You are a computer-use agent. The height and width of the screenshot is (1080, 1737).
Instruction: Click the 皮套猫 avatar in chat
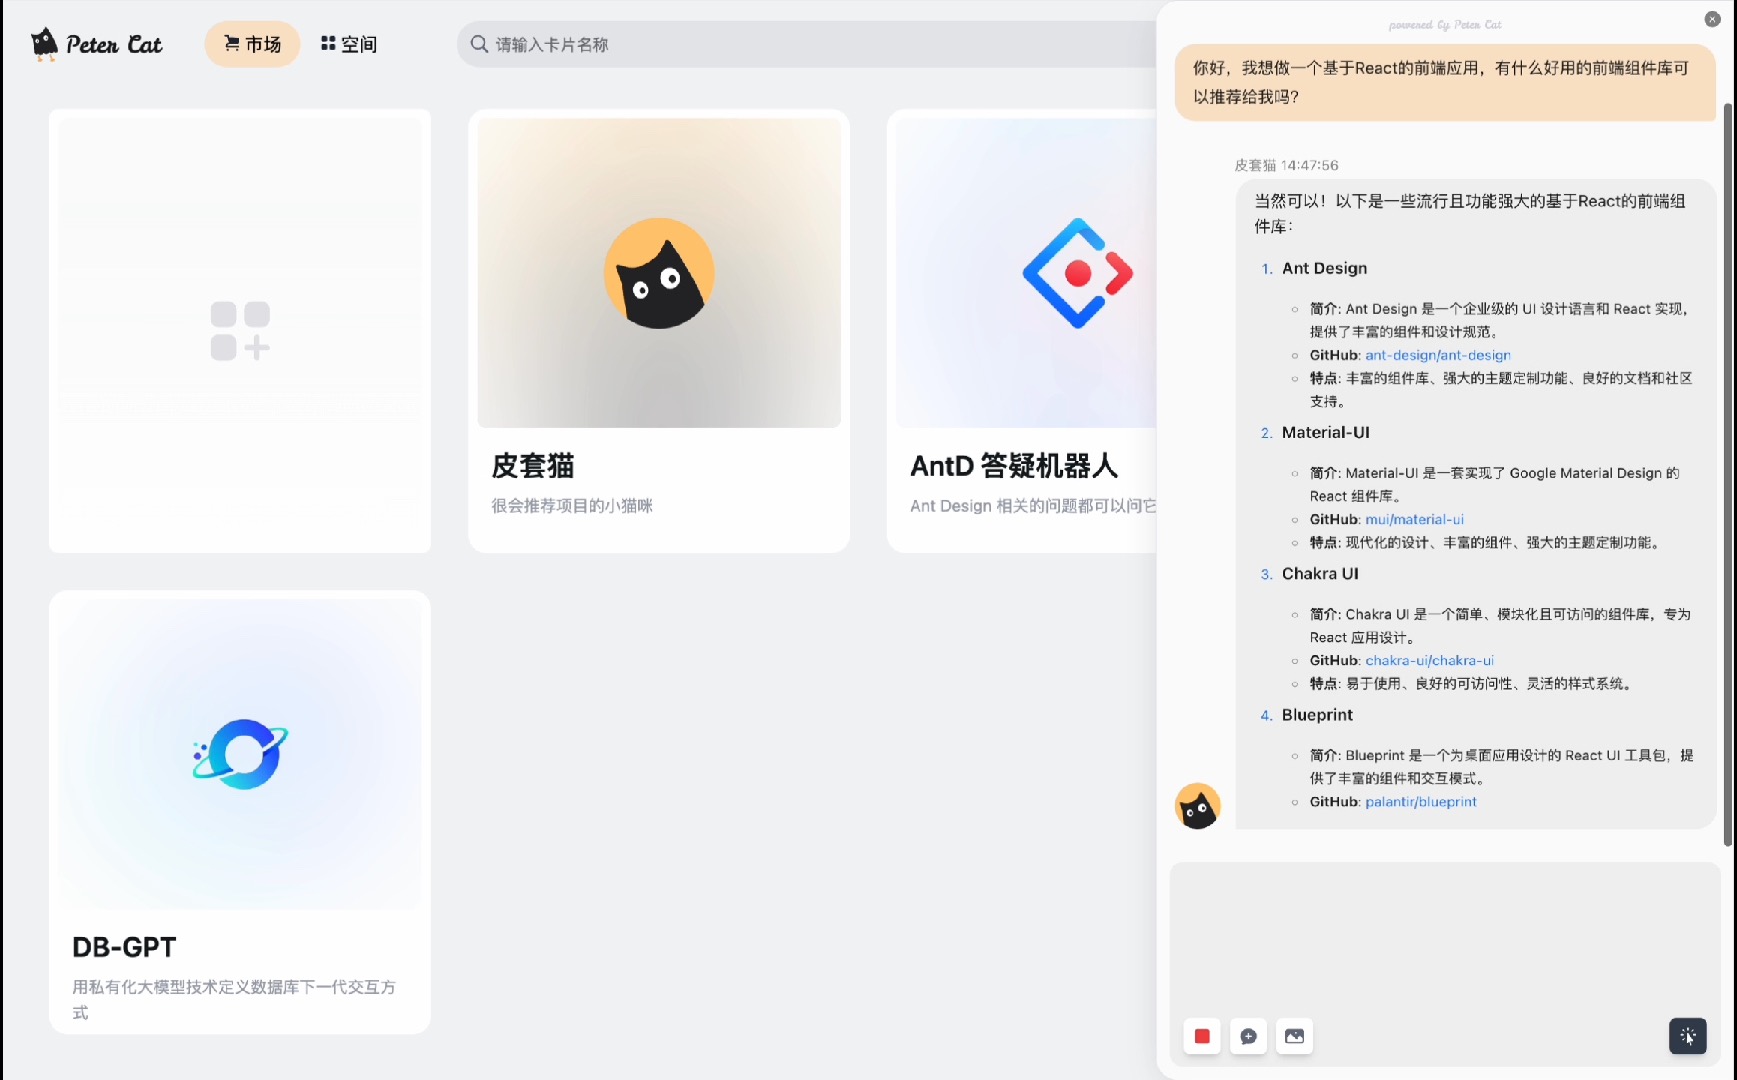point(1197,806)
